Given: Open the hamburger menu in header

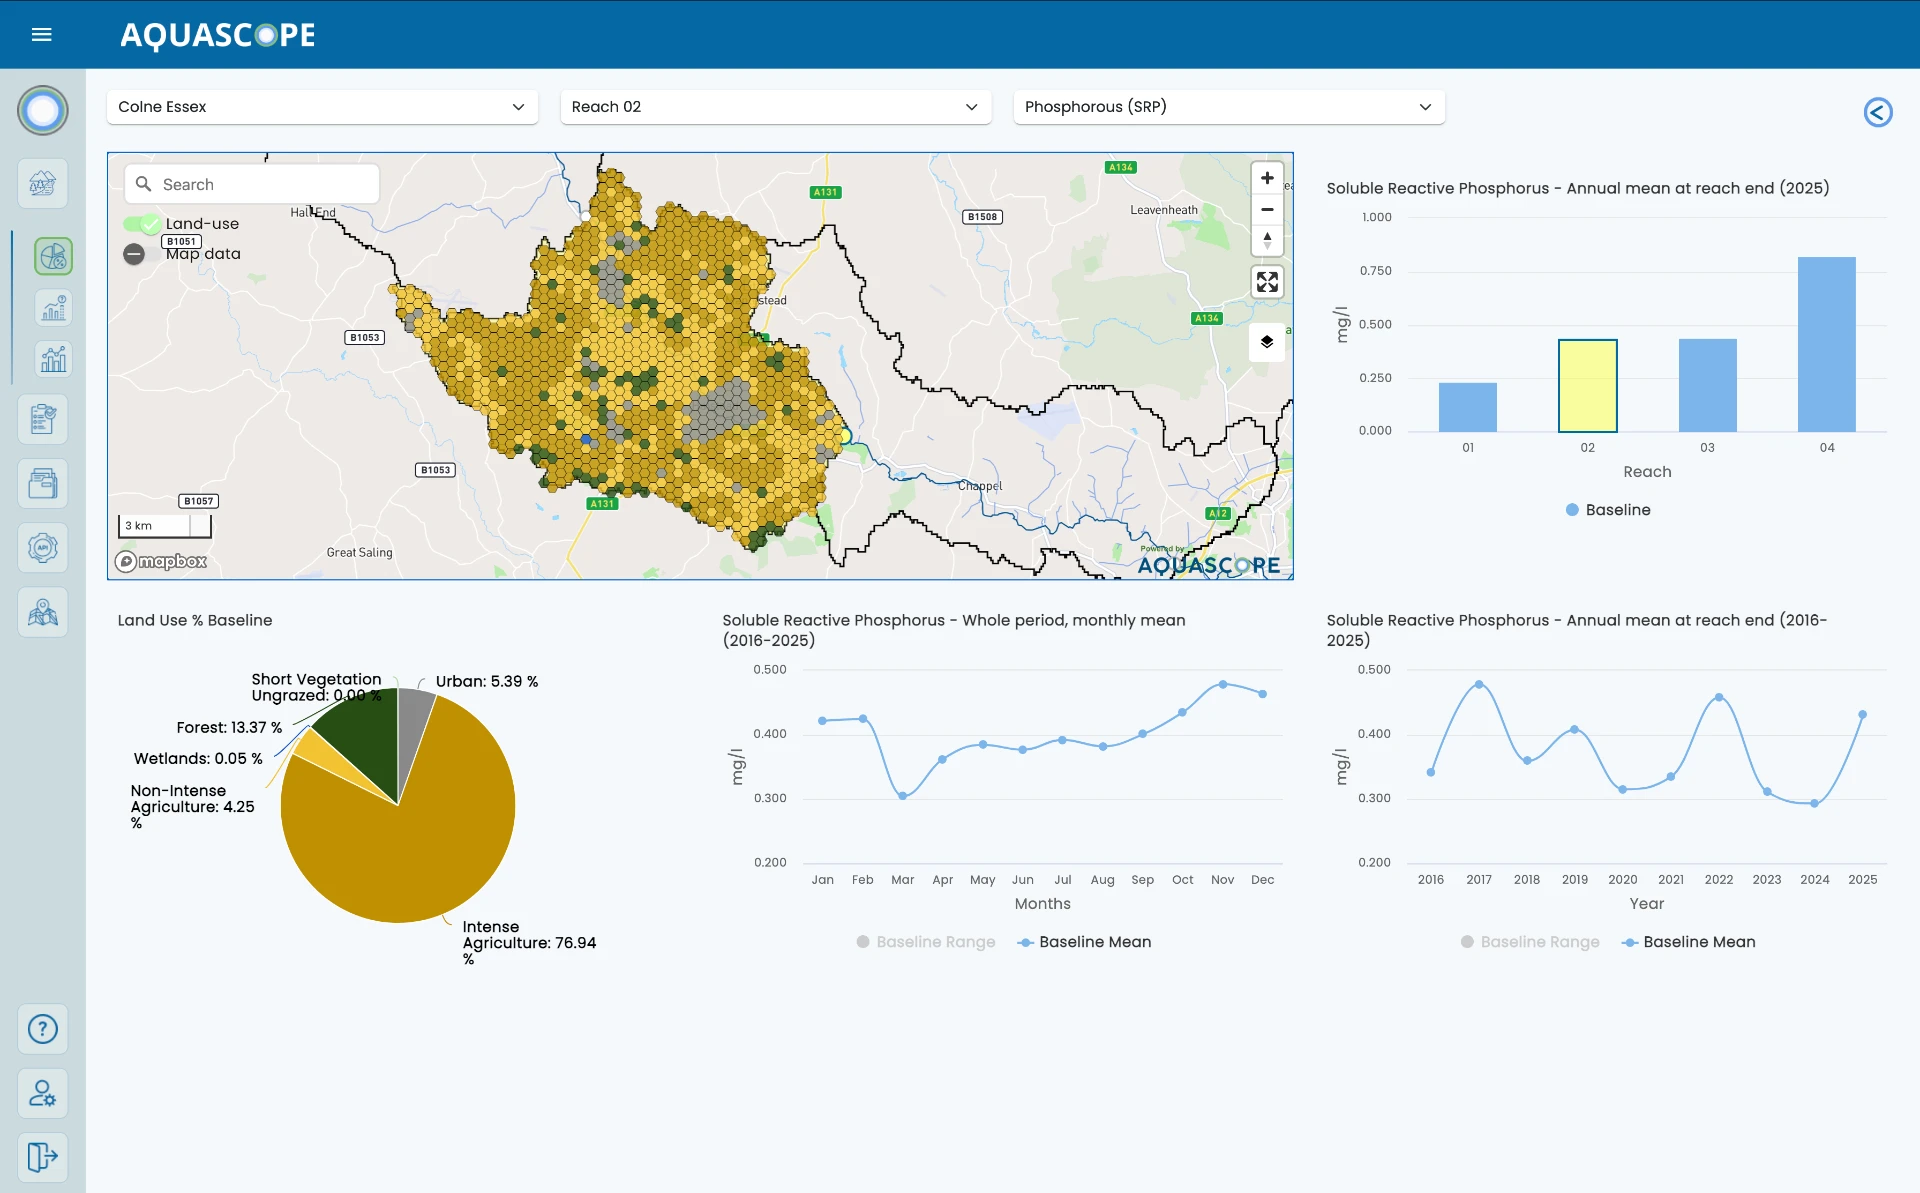Looking at the screenshot, I should click(42, 35).
